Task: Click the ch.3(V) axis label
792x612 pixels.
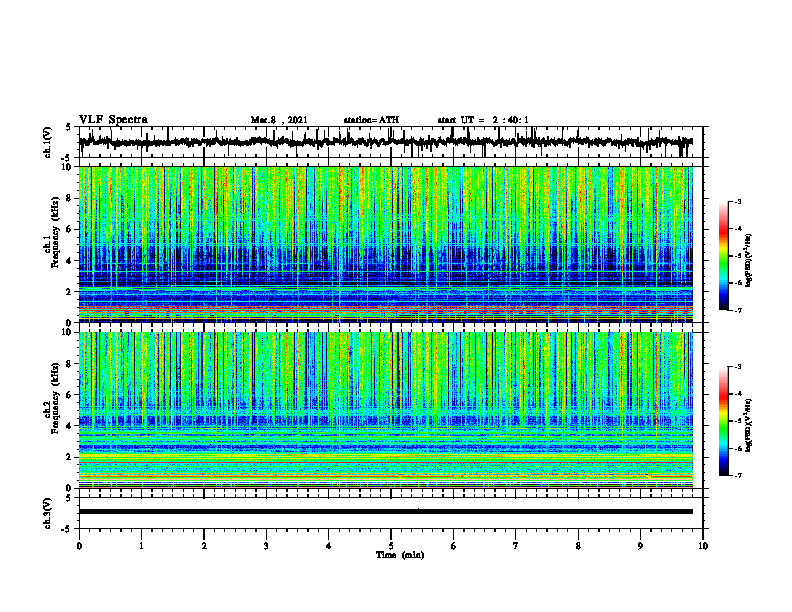Action: point(48,514)
